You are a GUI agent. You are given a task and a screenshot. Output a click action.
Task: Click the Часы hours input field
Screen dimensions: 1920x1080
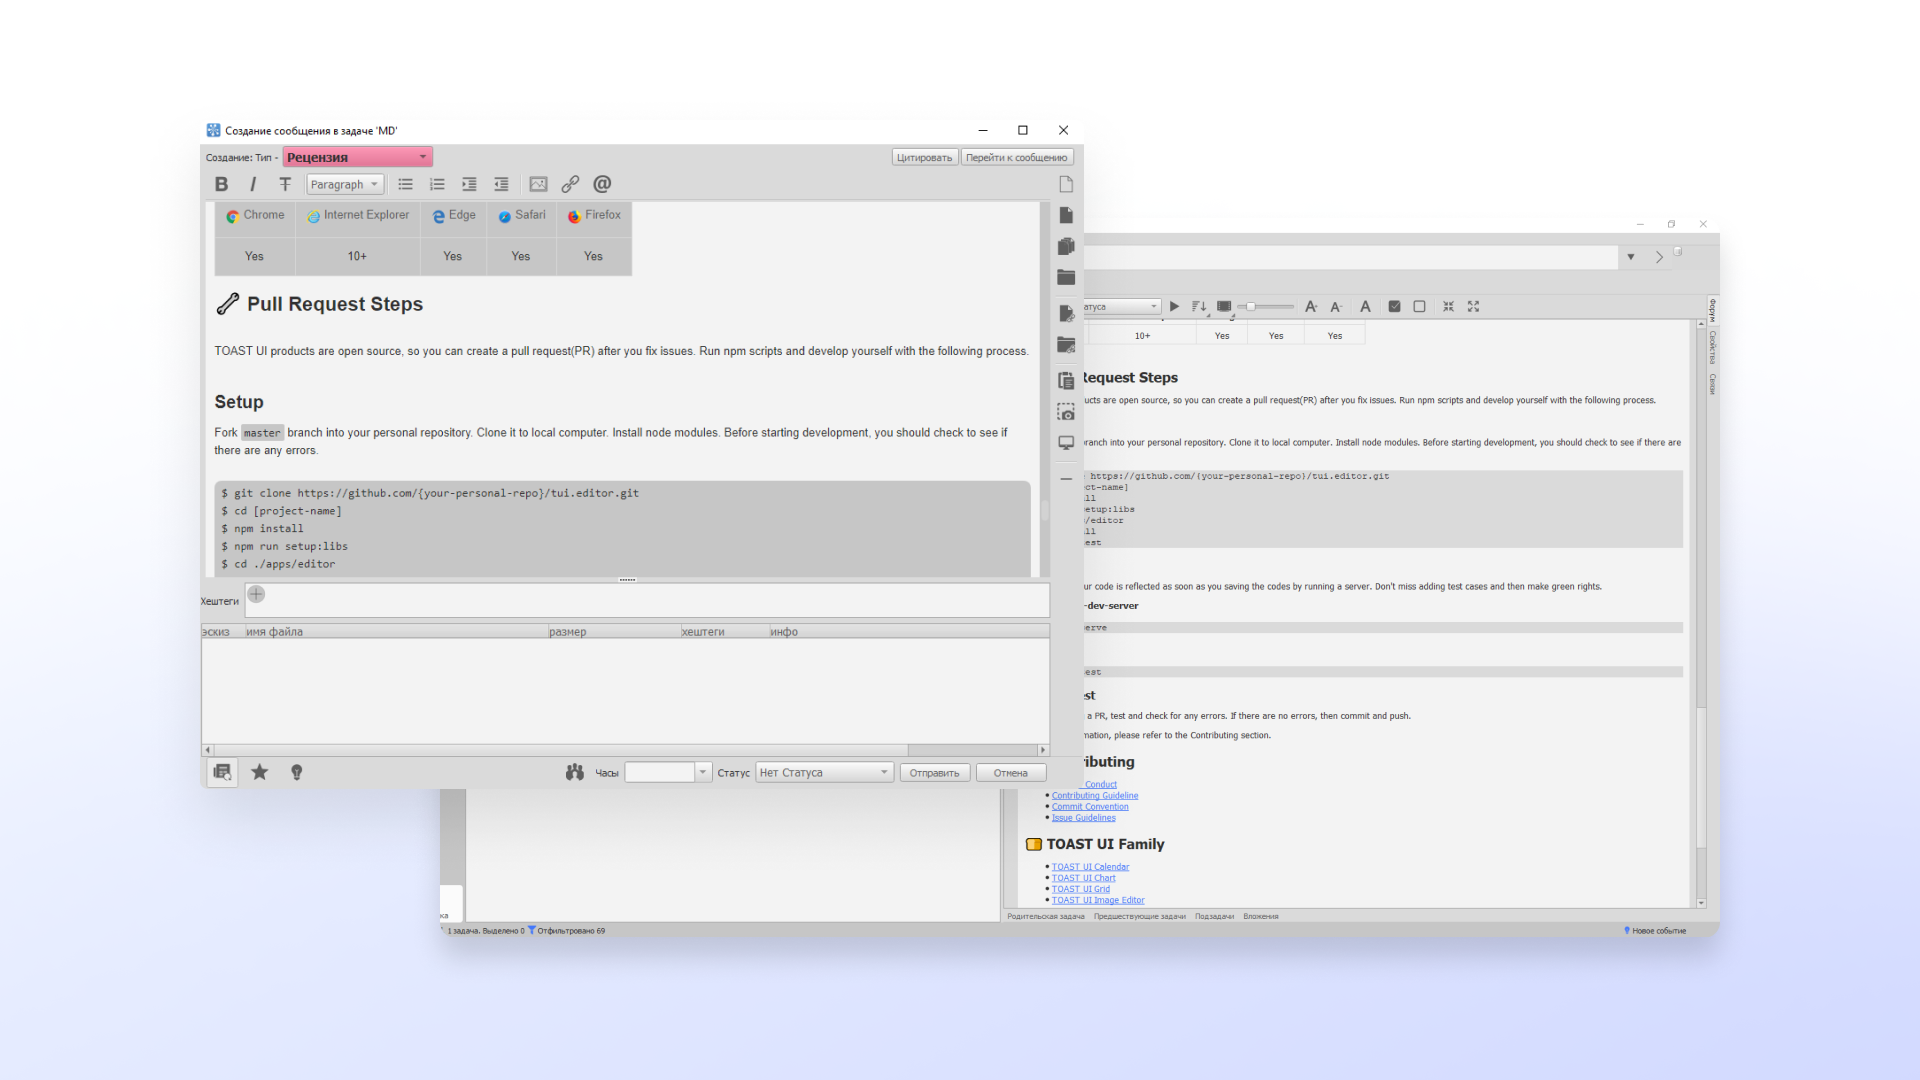tap(659, 772)
